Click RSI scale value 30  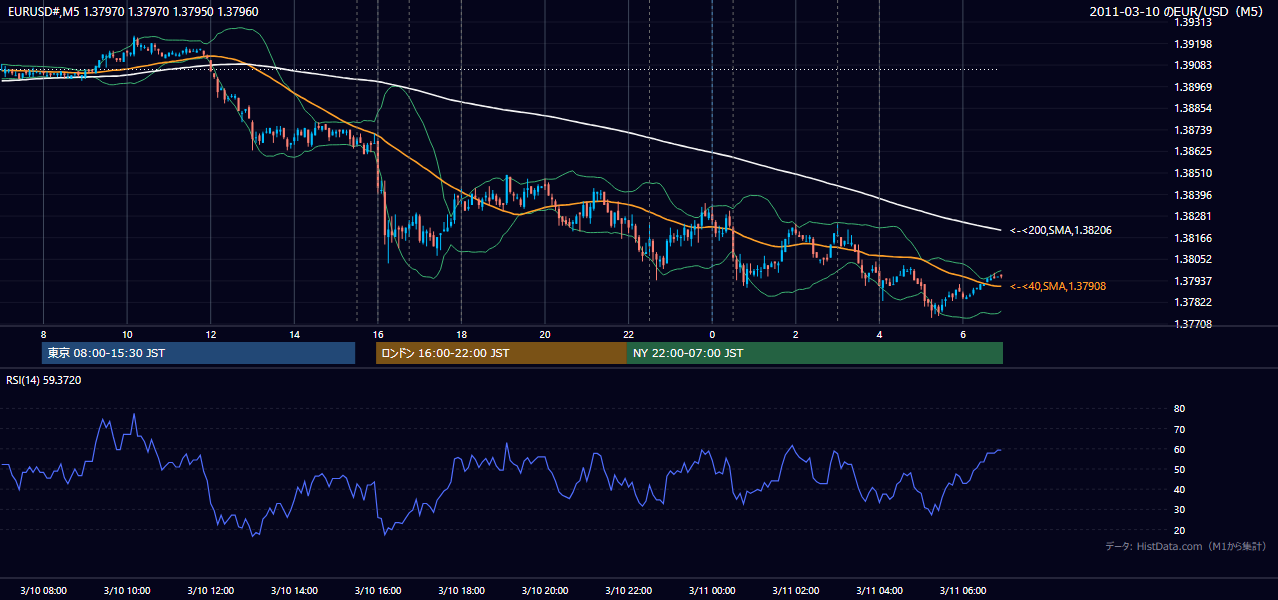(x=1180, y=510)
